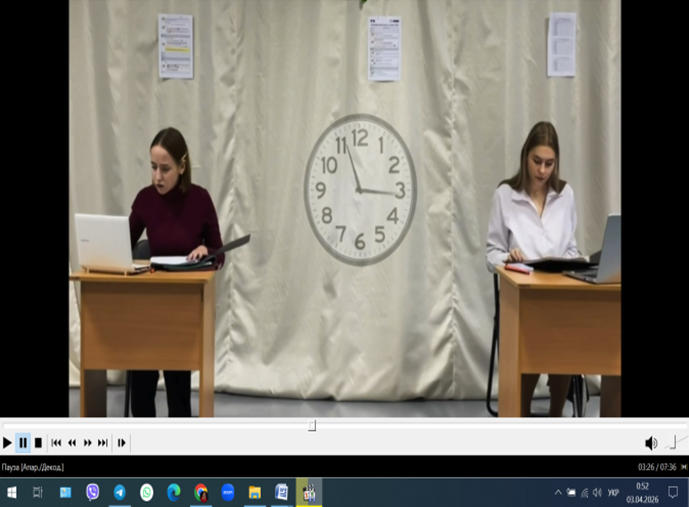Launch Viber from the taskbar

click(93, 492)
